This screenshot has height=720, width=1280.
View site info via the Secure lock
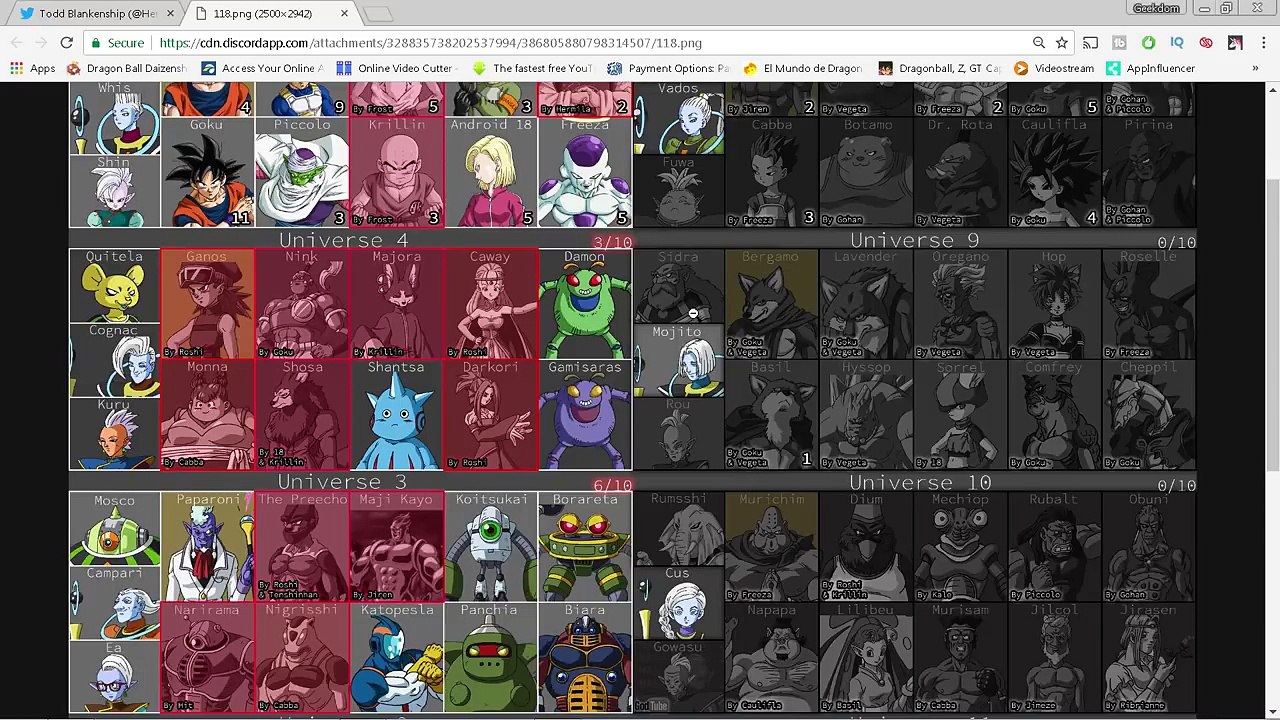point(117,43)
